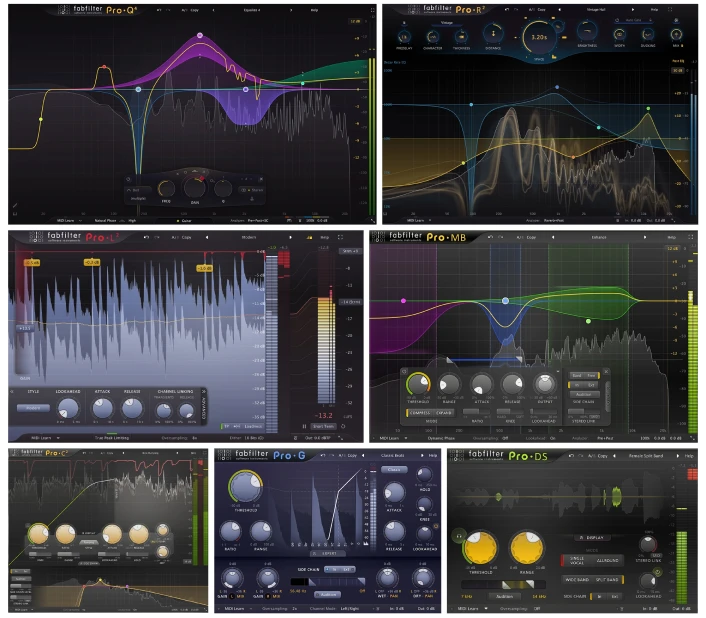This screenshot has width=706, height=618.
Task: Open Dynamic Phase mode dropdown in Pro-MB
Action: (x=441, y=438)
